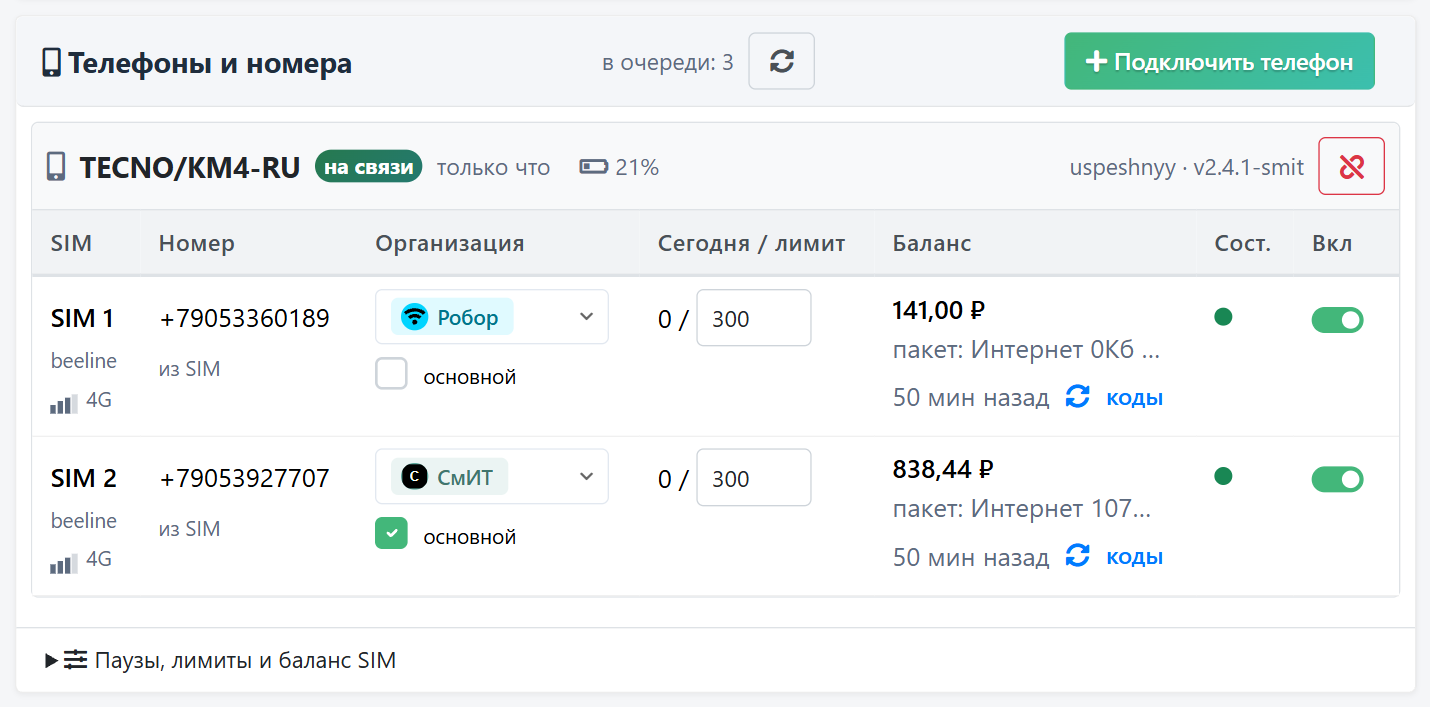Check основной checkbox for SIM 1

391,374
